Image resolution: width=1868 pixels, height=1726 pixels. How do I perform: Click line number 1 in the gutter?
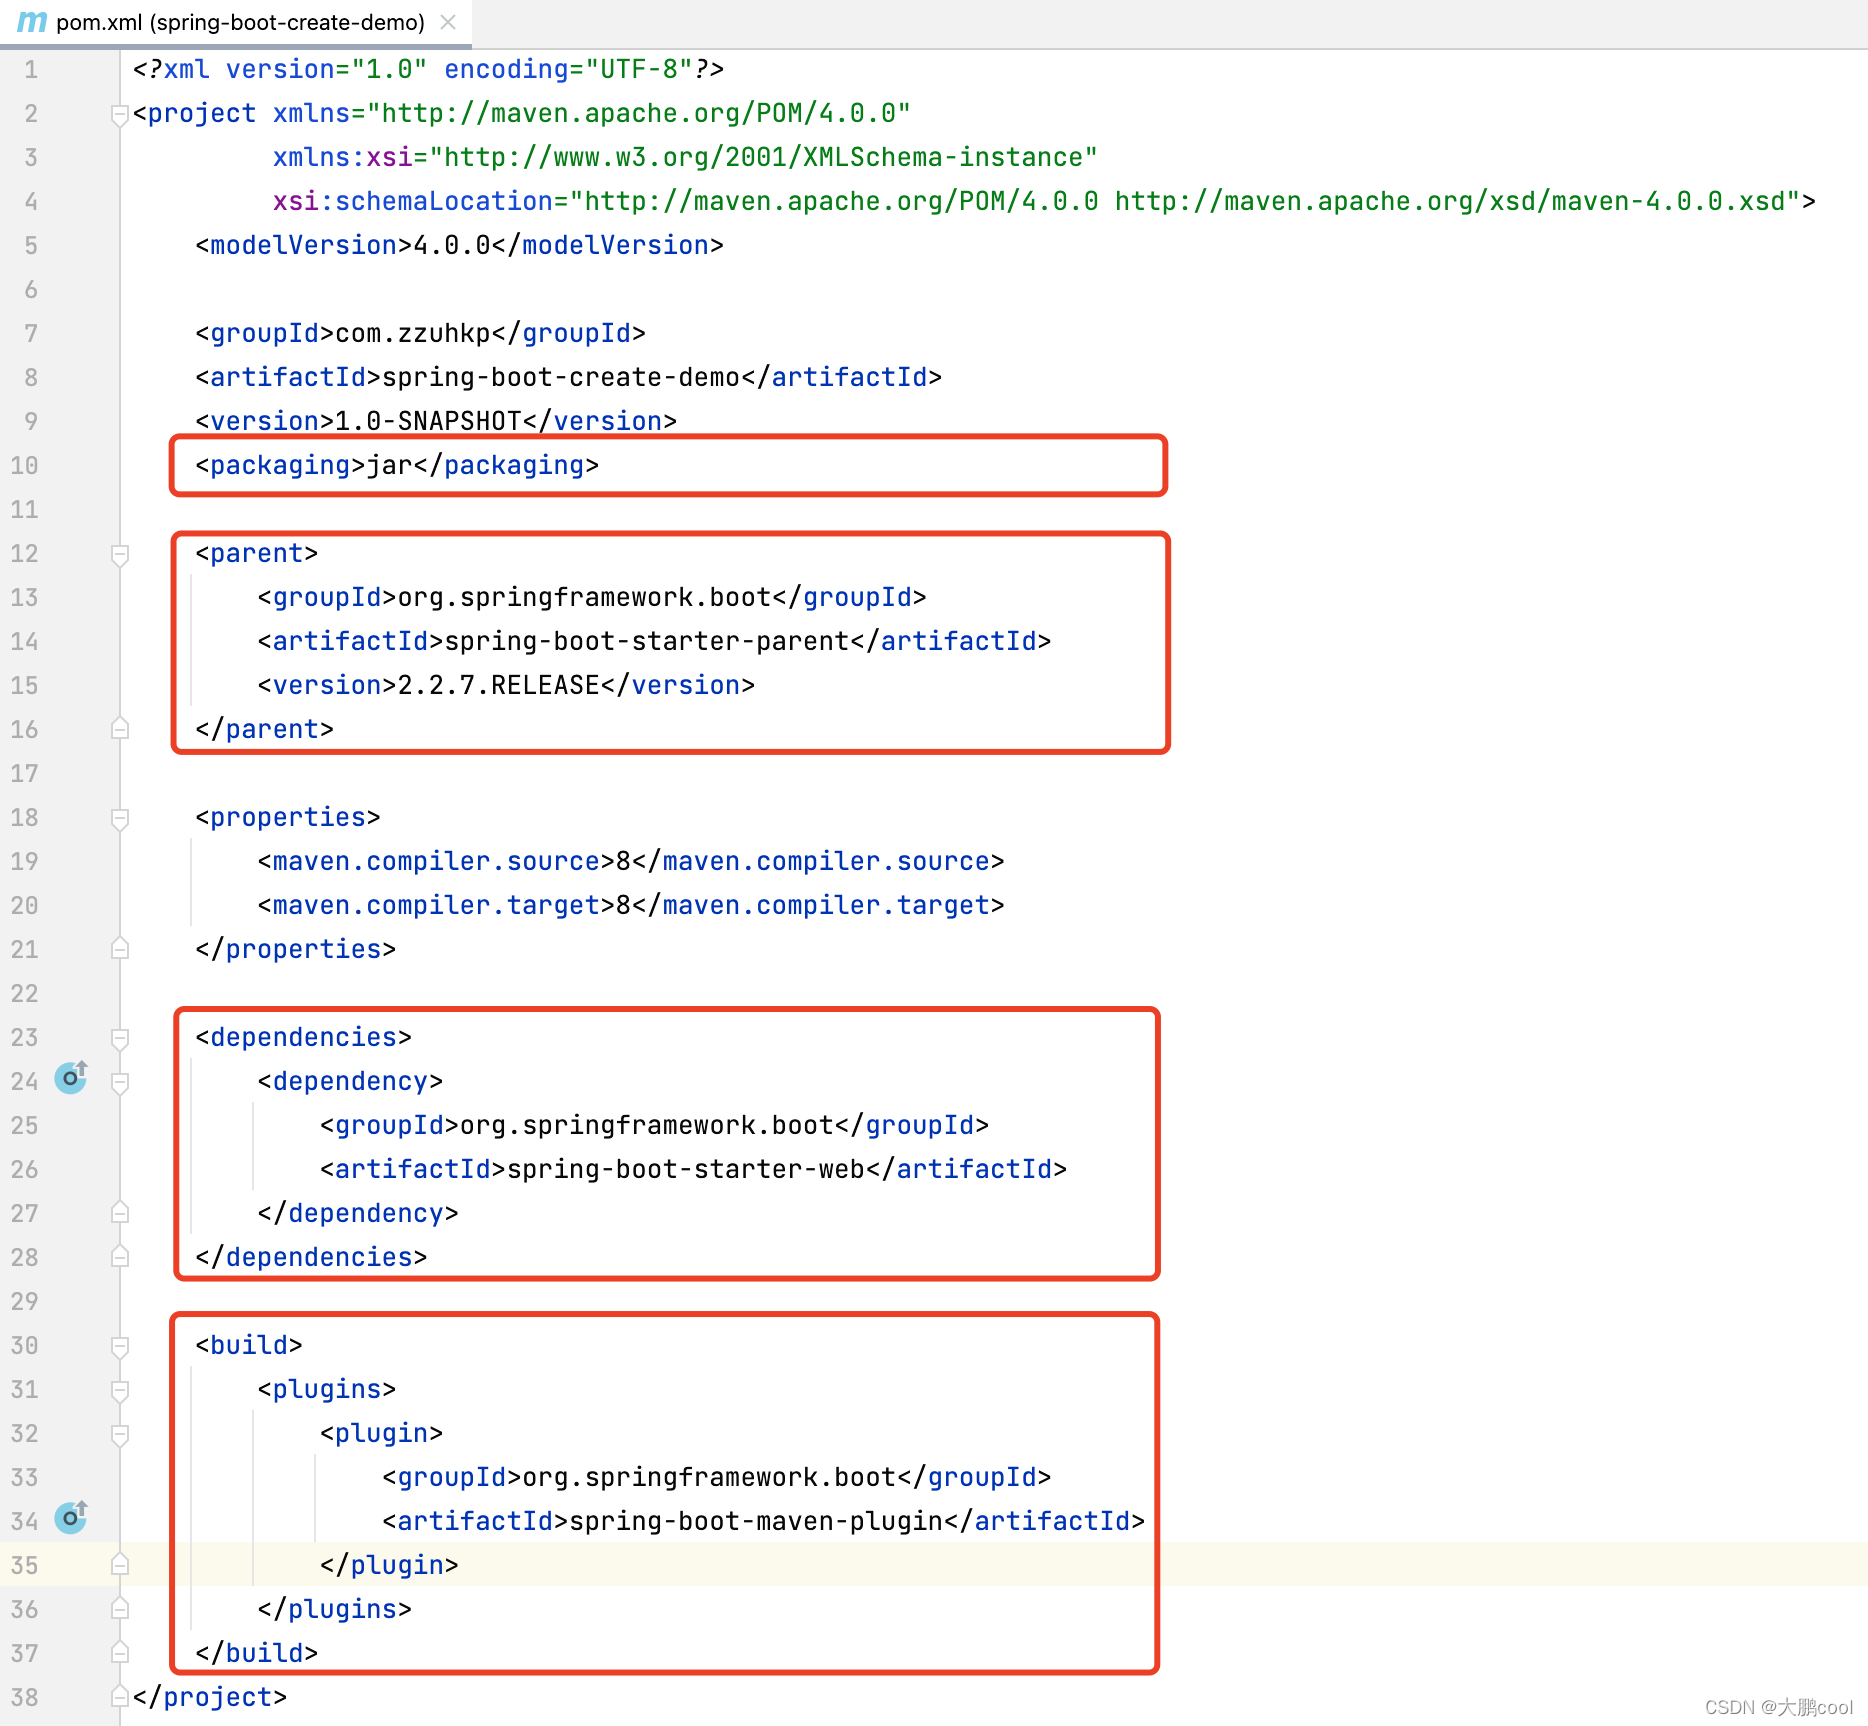31,70
